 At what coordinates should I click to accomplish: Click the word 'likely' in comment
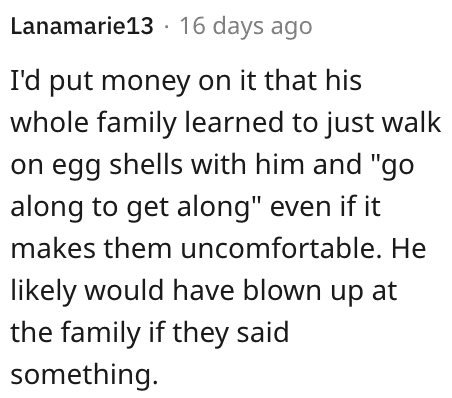pyautogui.click(x=44, y=292)
